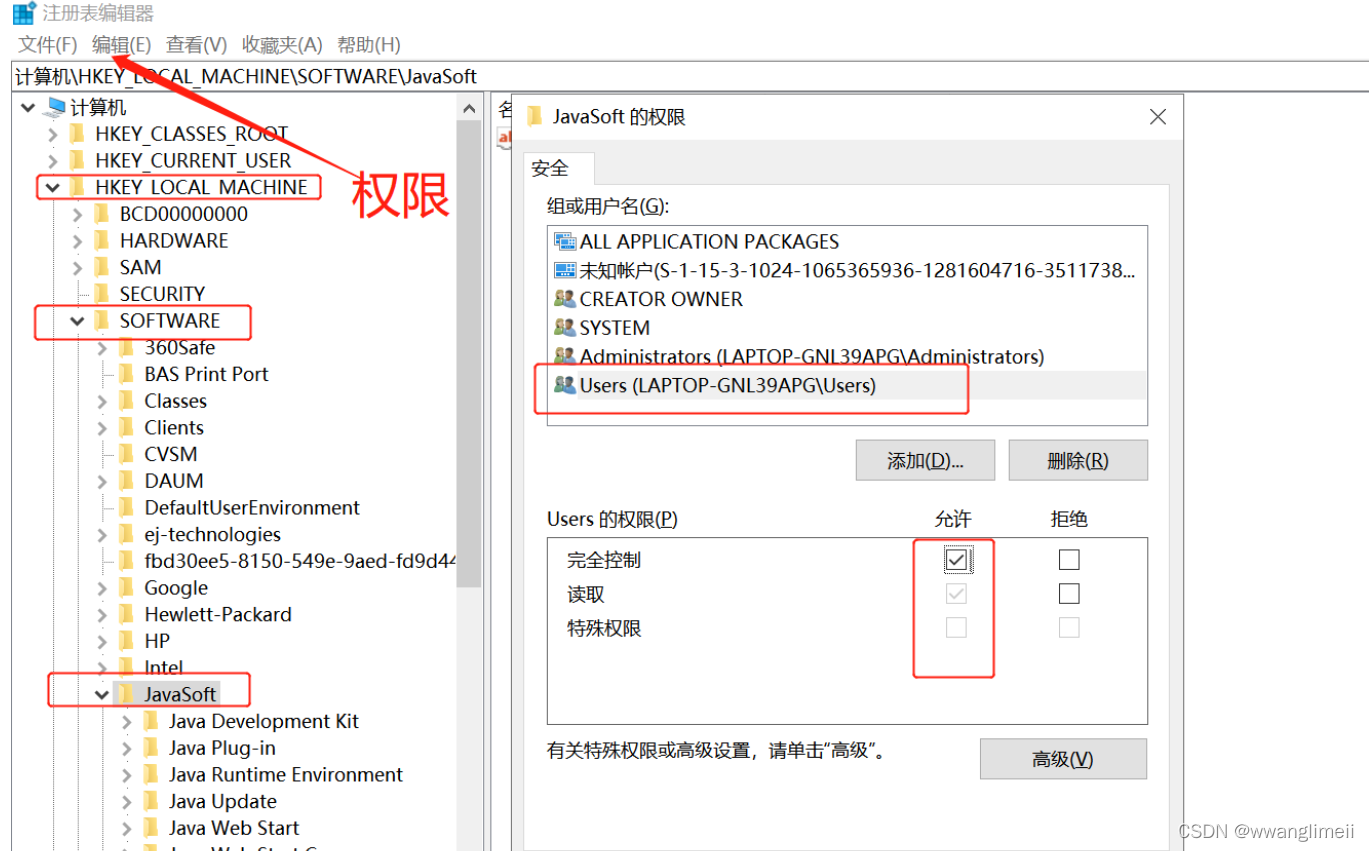Image resolution: width=1369 pixels, height=851 pixels.
Task: Click the 删除(R) button
Action: (x=1078, y=461)
